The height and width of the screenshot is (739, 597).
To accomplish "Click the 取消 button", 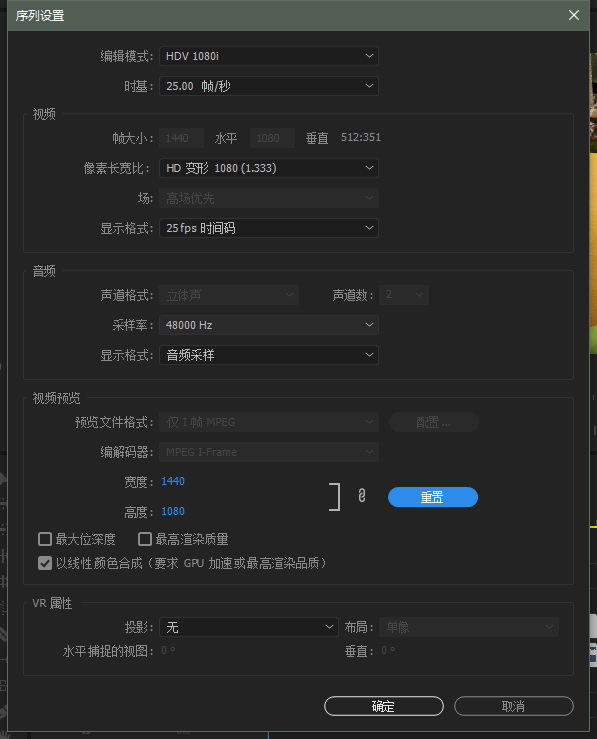I will click(514, 706).
